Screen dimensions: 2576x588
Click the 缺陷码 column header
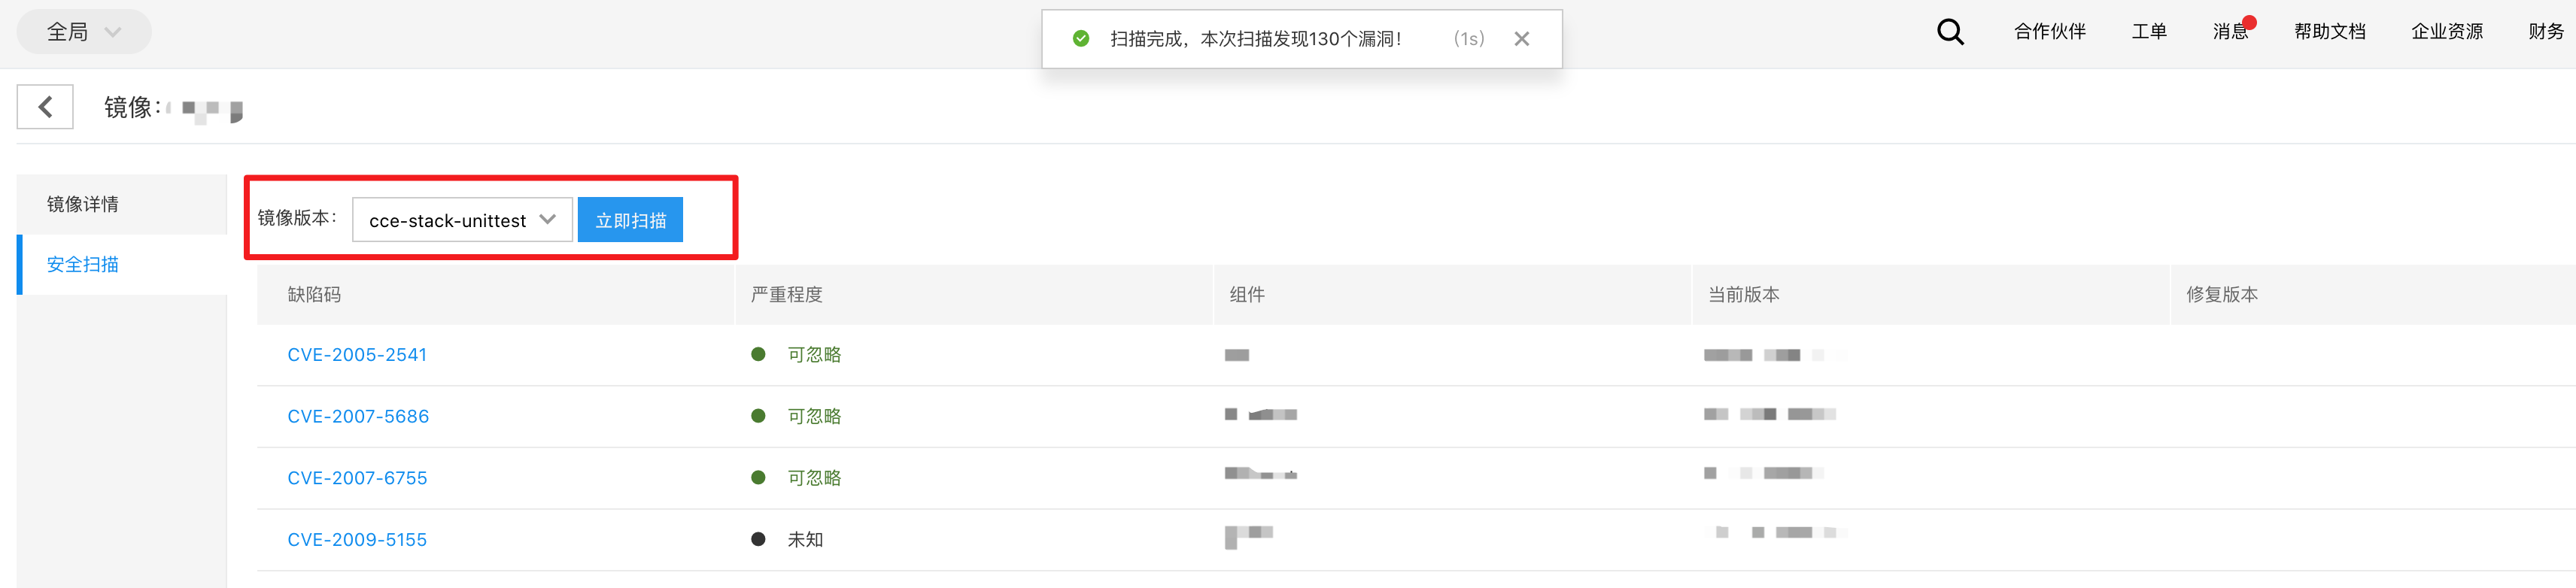click(314, 294)
